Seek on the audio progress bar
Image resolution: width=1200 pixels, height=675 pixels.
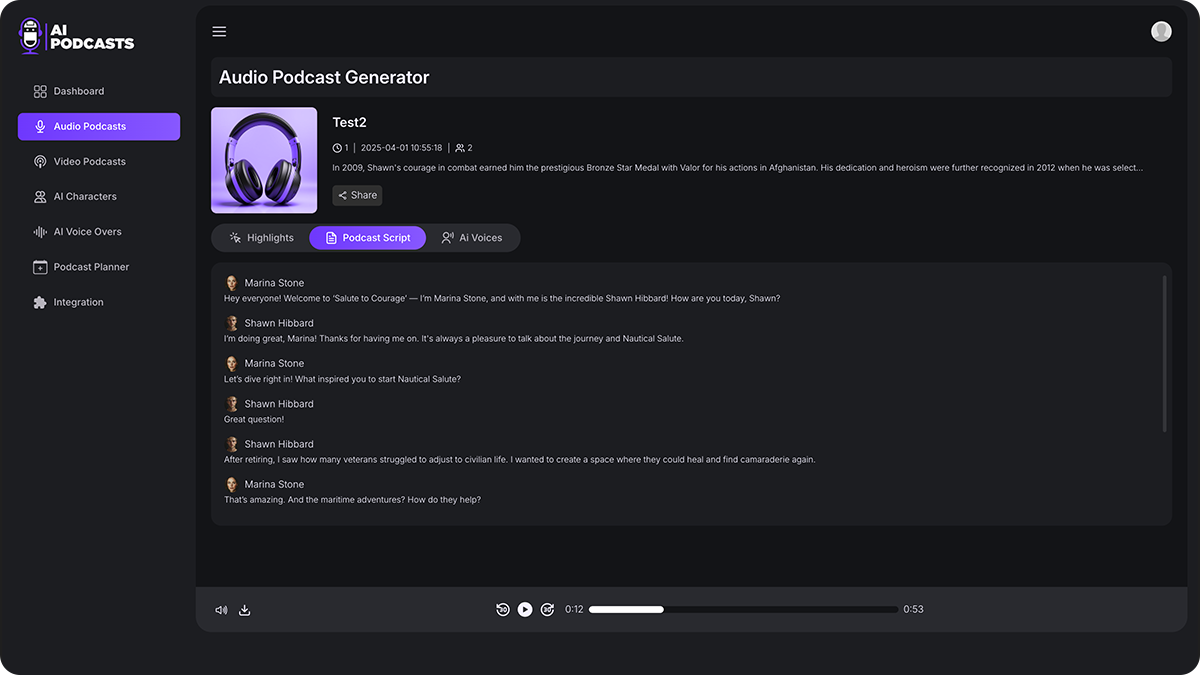click(x=743, y=610)
